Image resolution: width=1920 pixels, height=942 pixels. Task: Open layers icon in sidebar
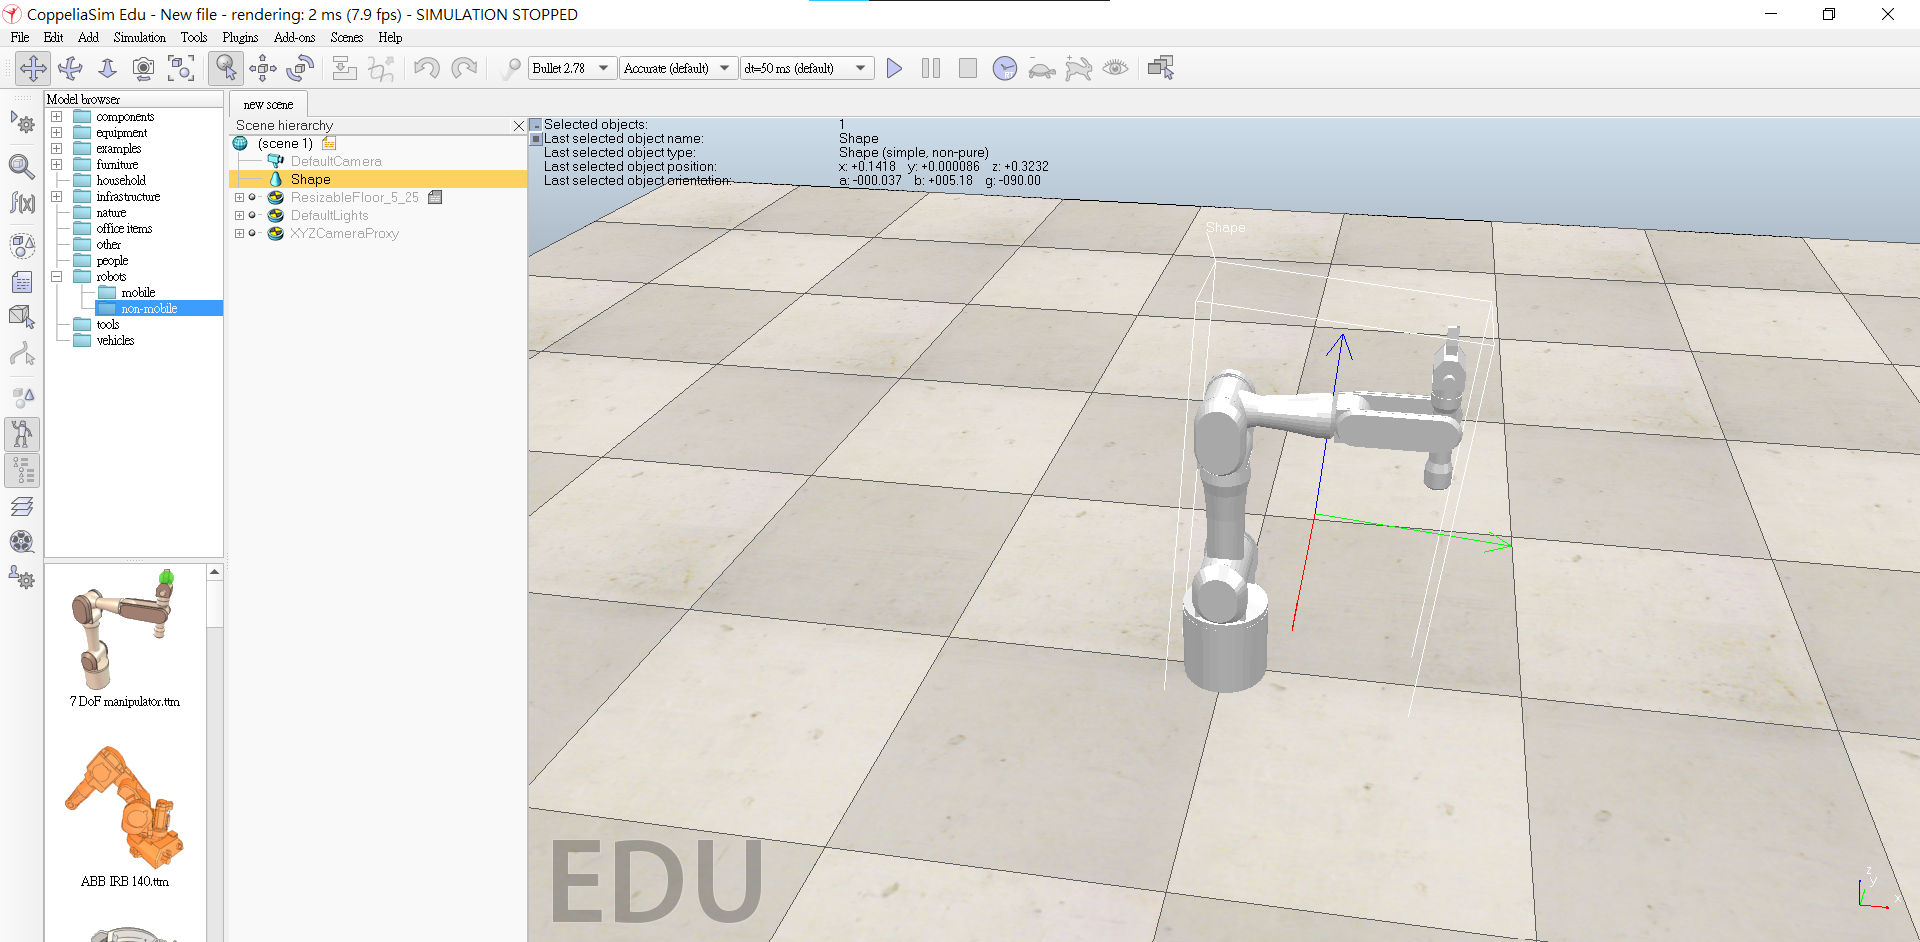(22, 507)
